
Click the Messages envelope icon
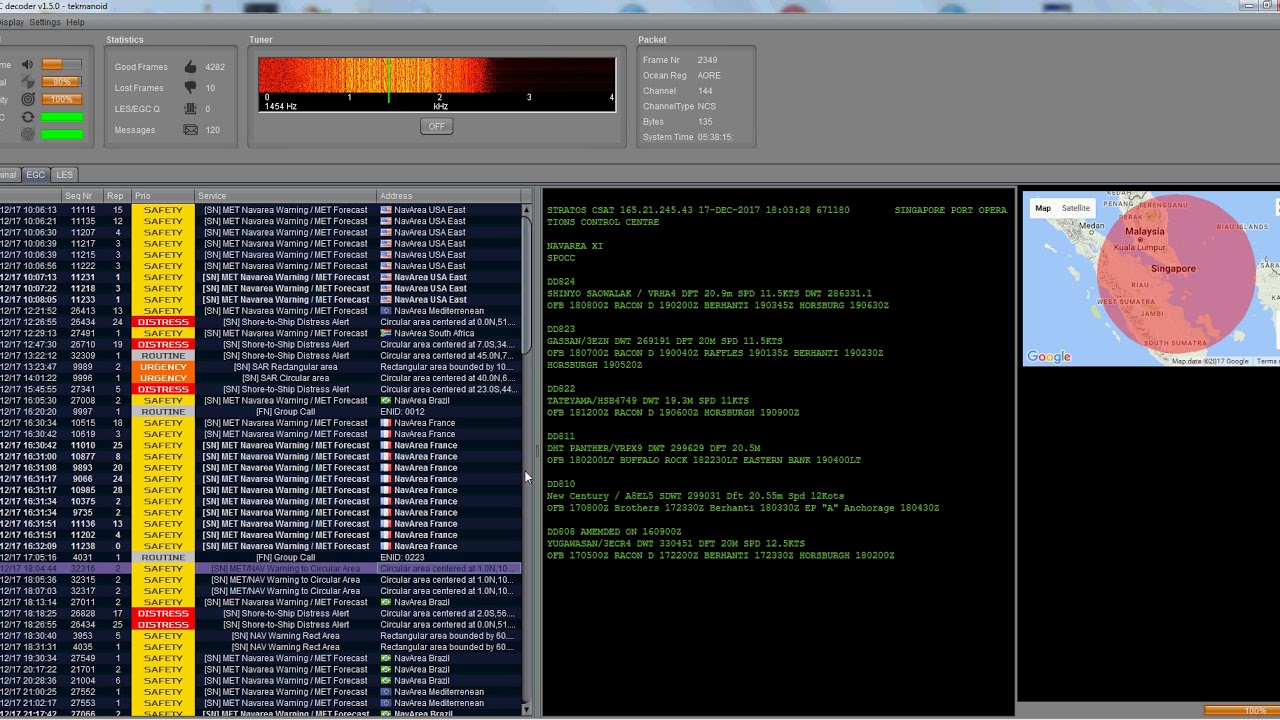(190, 130)
